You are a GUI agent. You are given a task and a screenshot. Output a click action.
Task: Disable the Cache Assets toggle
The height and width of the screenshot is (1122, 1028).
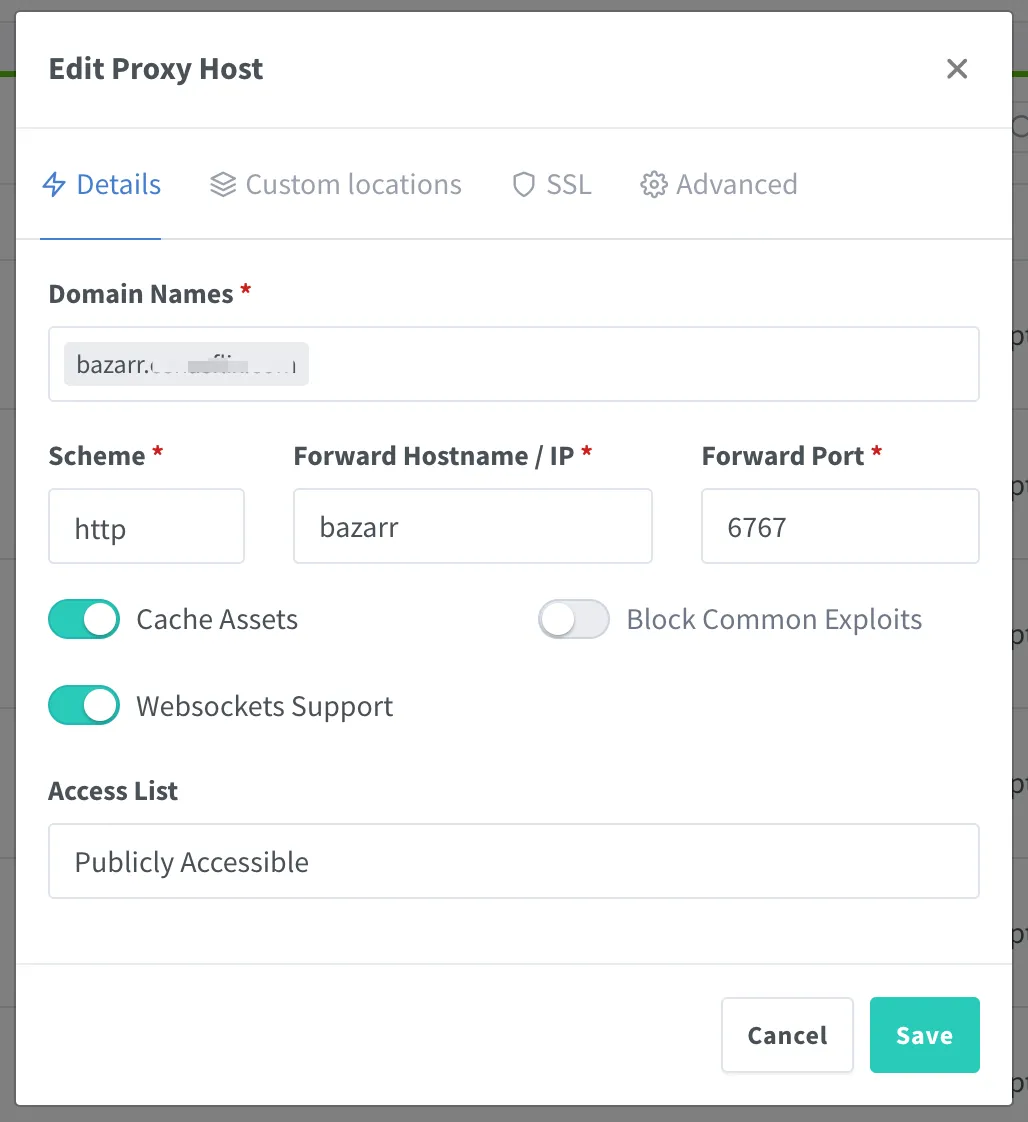[83, 619]
